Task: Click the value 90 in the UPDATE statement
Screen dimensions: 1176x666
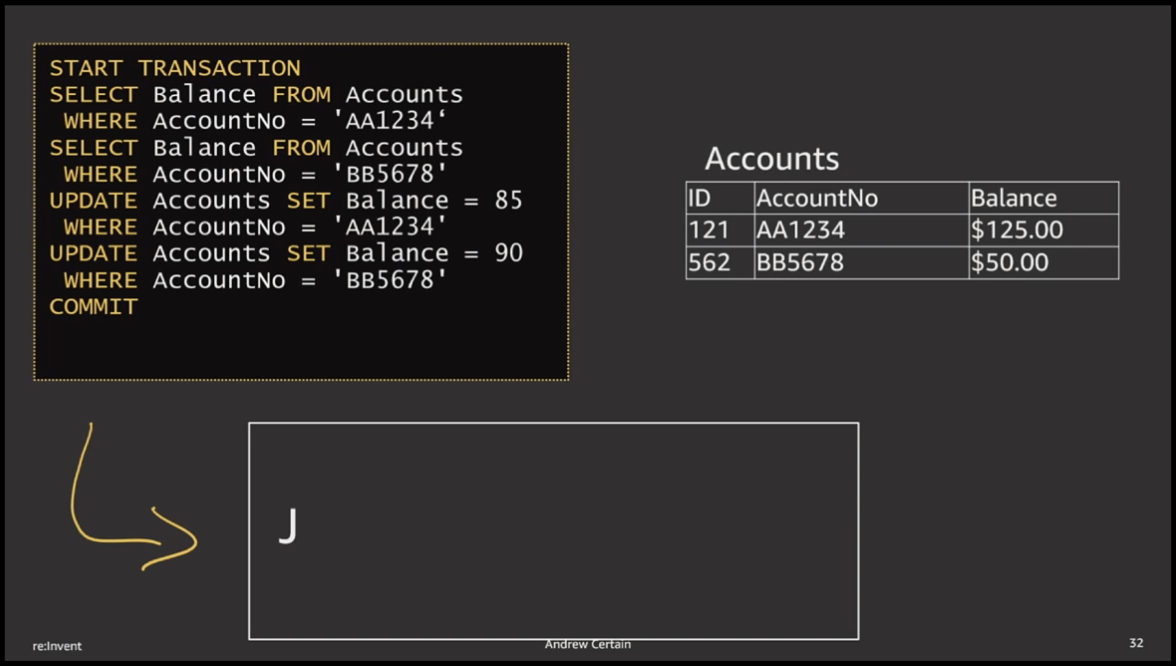Action: tap(508, 253)
